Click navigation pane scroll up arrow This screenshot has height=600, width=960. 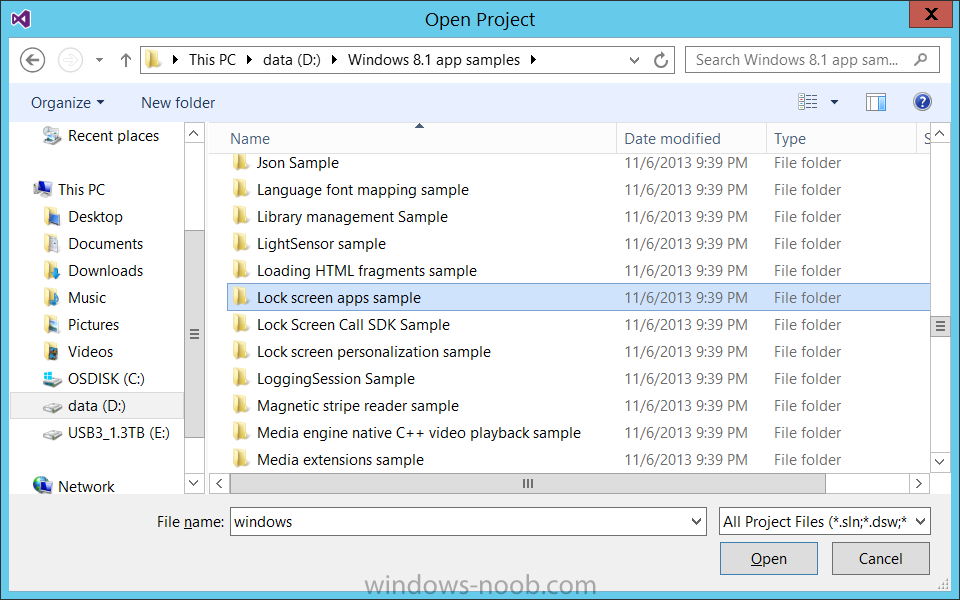pyautogui.click(x=194, y=133)
